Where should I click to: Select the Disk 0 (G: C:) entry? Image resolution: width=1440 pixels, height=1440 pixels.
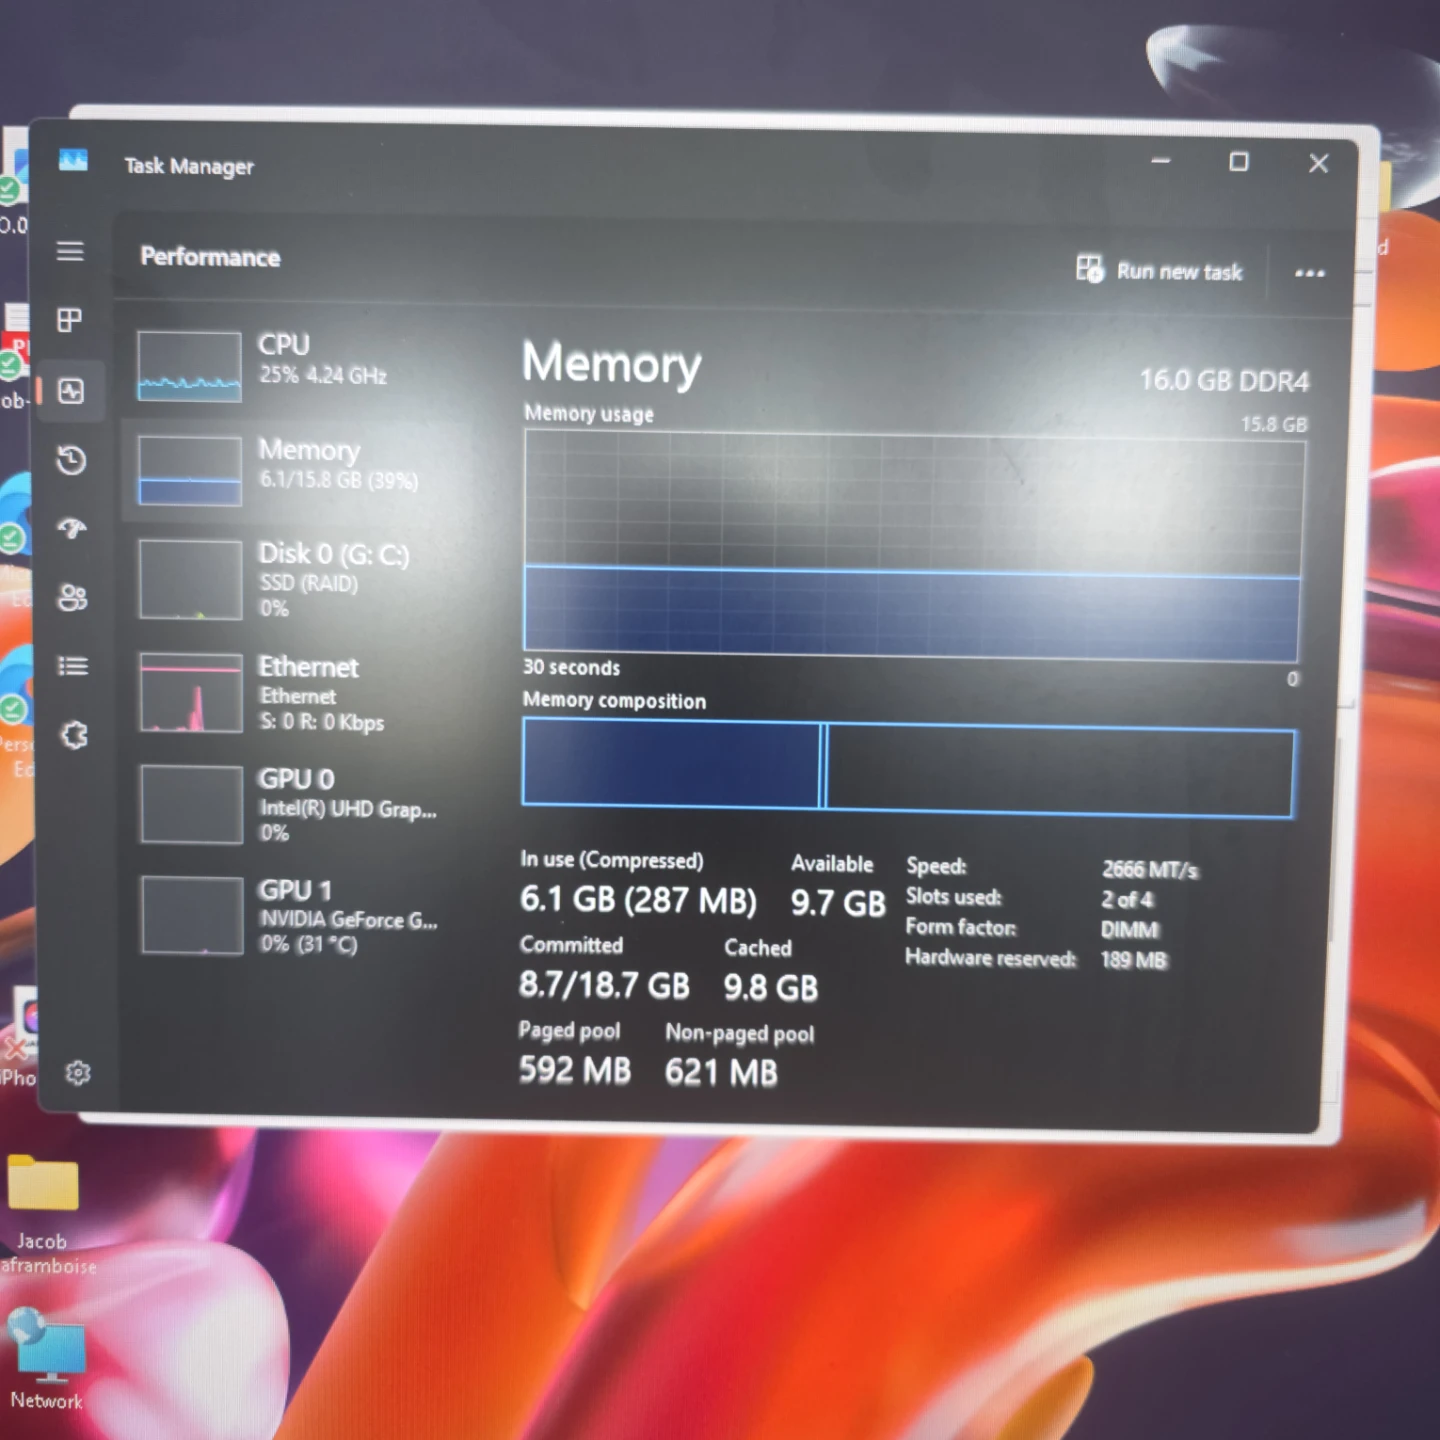coord(298,580)
